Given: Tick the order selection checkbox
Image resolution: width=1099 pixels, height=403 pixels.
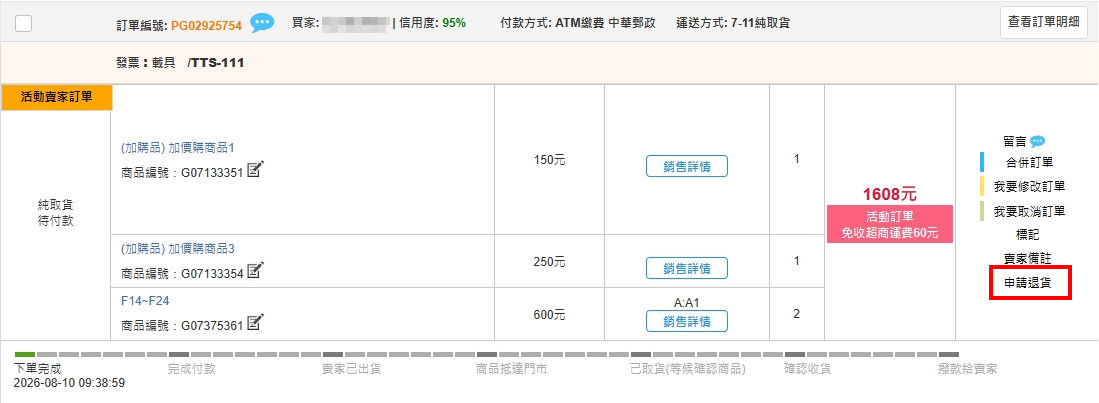Looking at the screenshot, I should [x=23, y=23].
